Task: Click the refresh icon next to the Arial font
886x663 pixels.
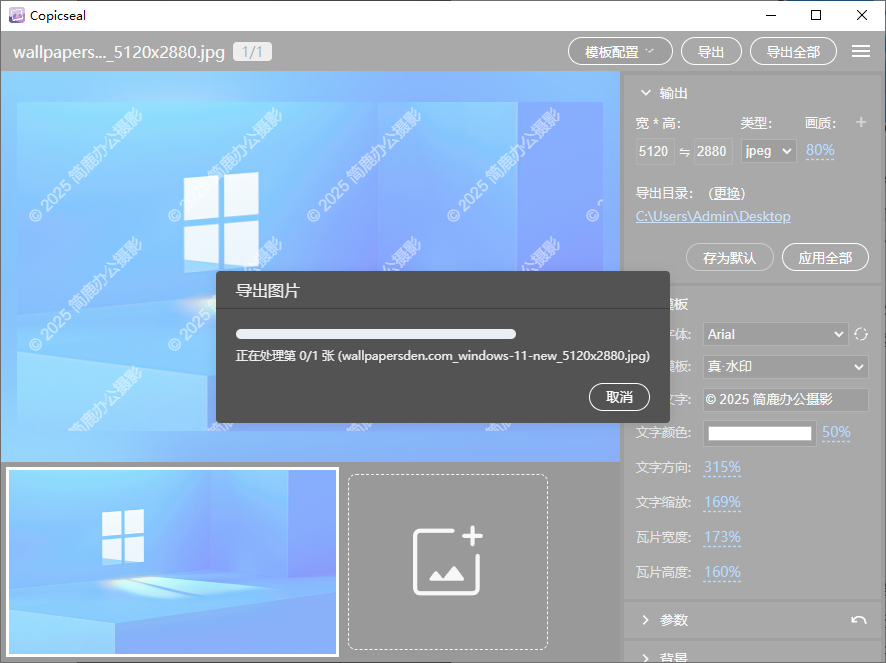Action: click(861, 334)
